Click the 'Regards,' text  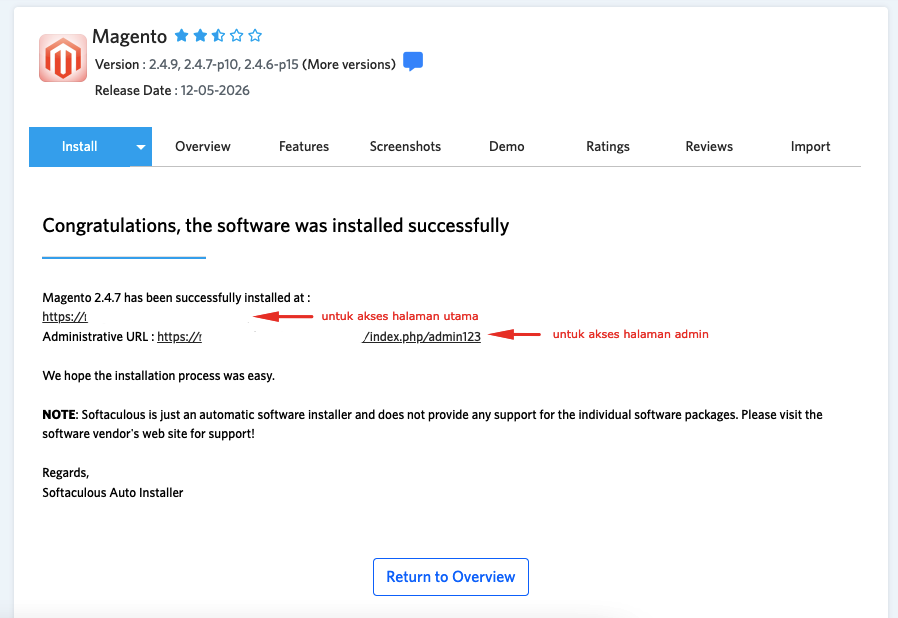pos(66,473)
